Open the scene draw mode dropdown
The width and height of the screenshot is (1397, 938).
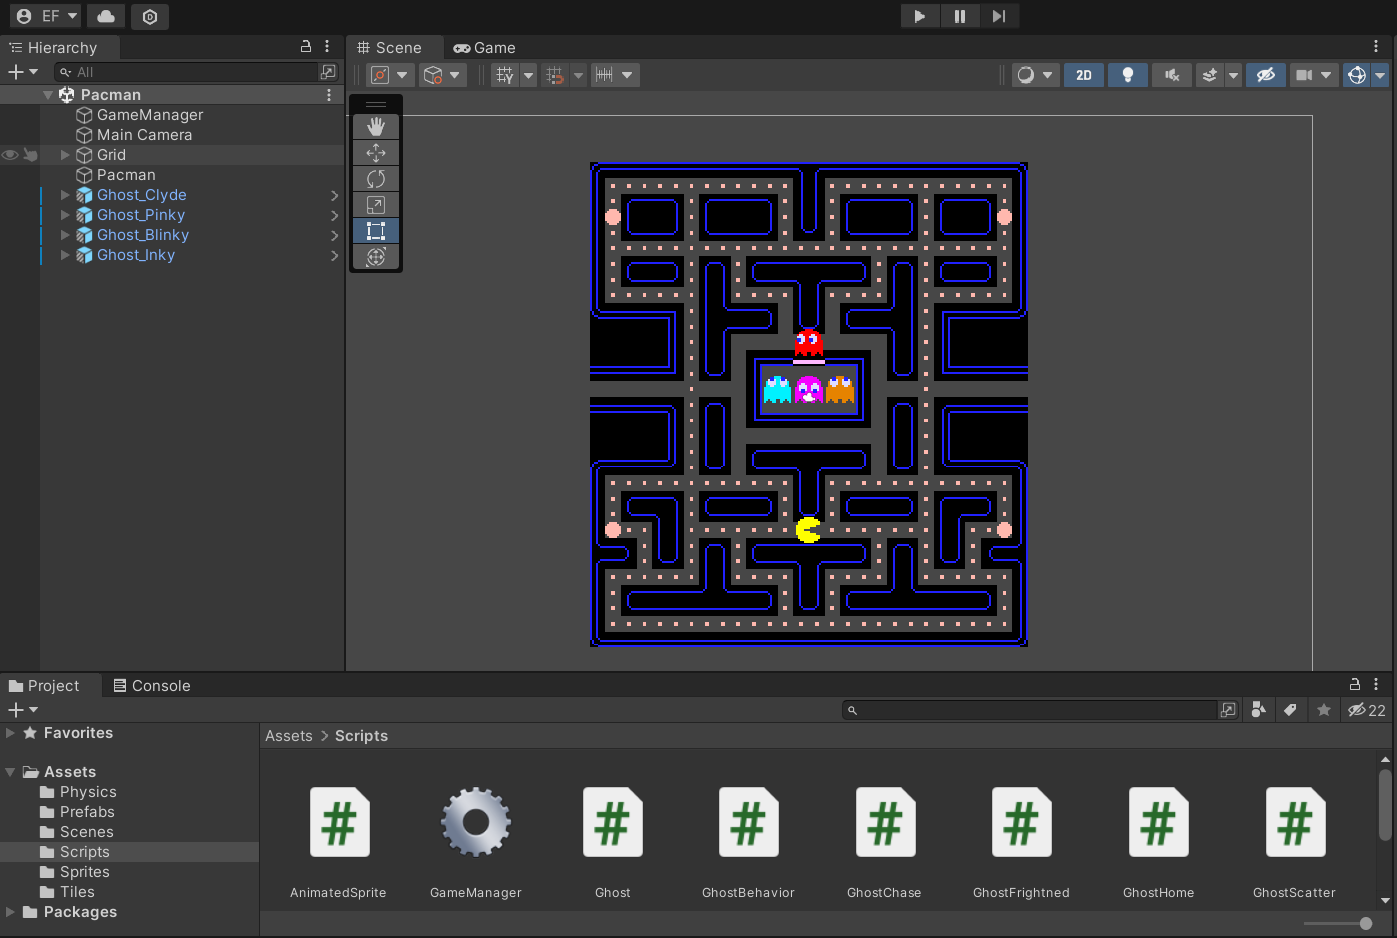coord(1035,75)
